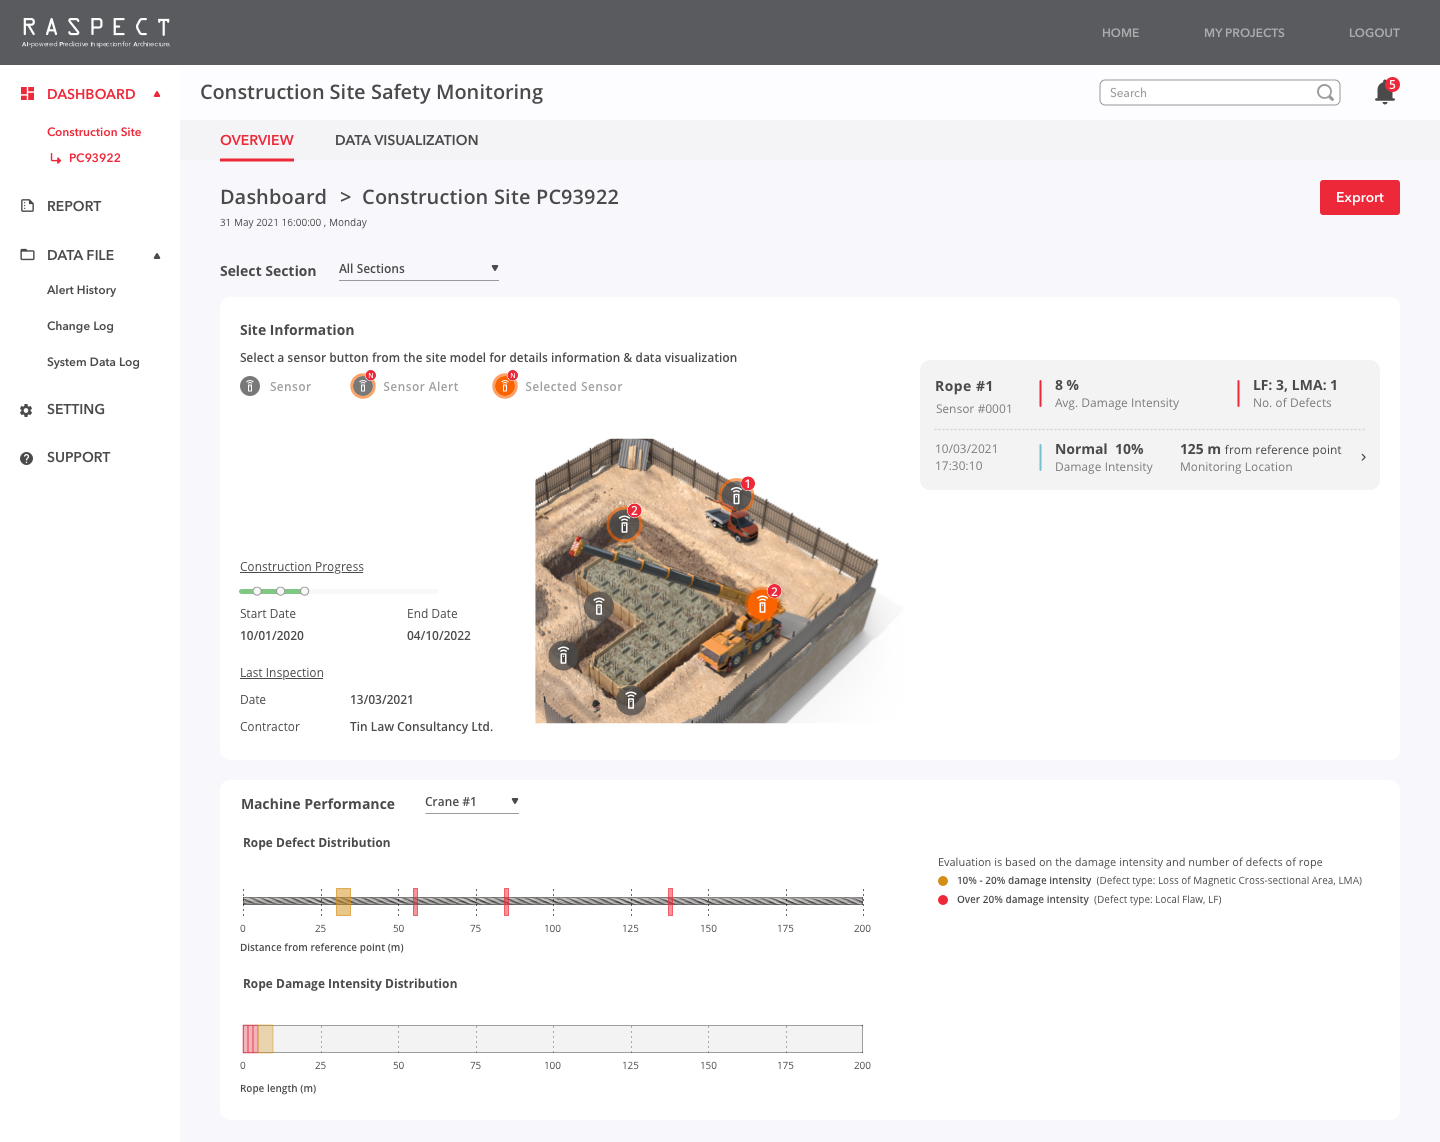Click the construction progress bar
1440x1142 pixels.
(x=338, y=591)
